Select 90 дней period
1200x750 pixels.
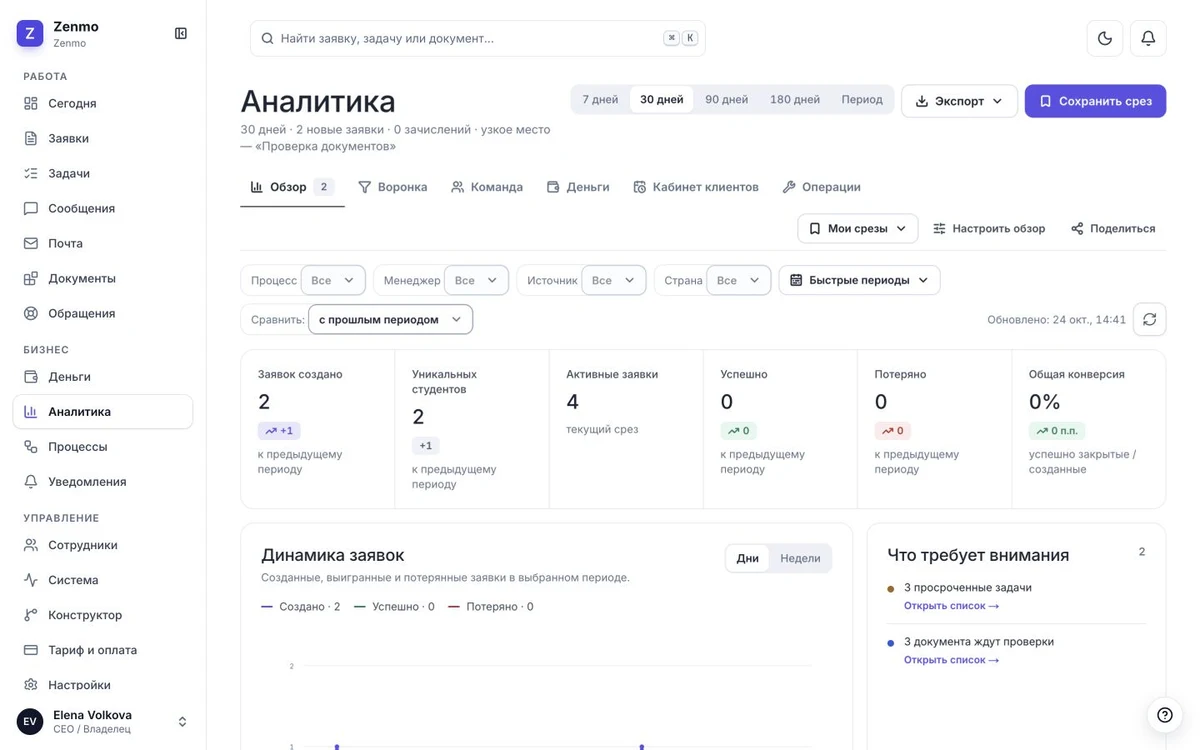[x=727, y=99]
